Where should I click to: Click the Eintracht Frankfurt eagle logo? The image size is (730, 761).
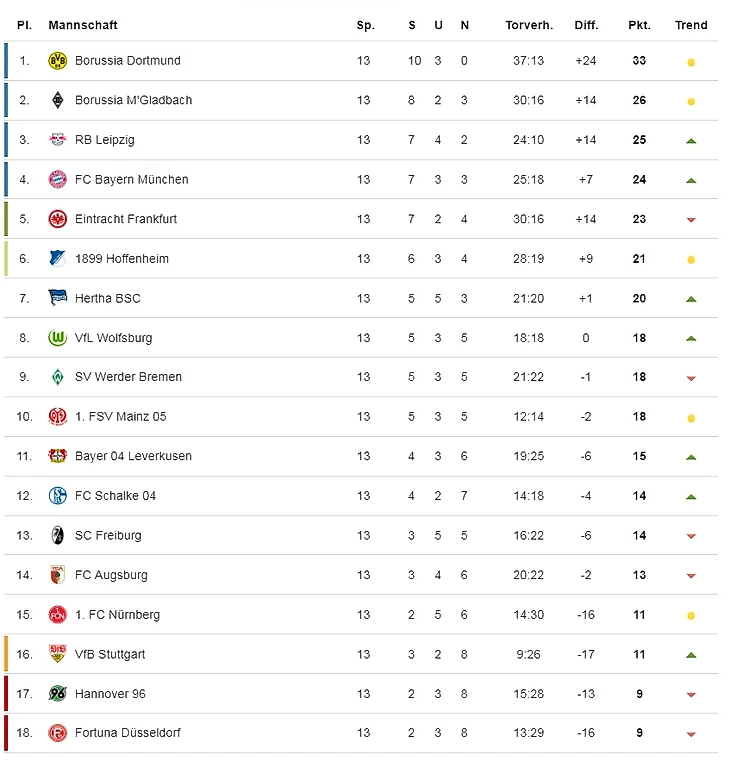click(57, 219)
